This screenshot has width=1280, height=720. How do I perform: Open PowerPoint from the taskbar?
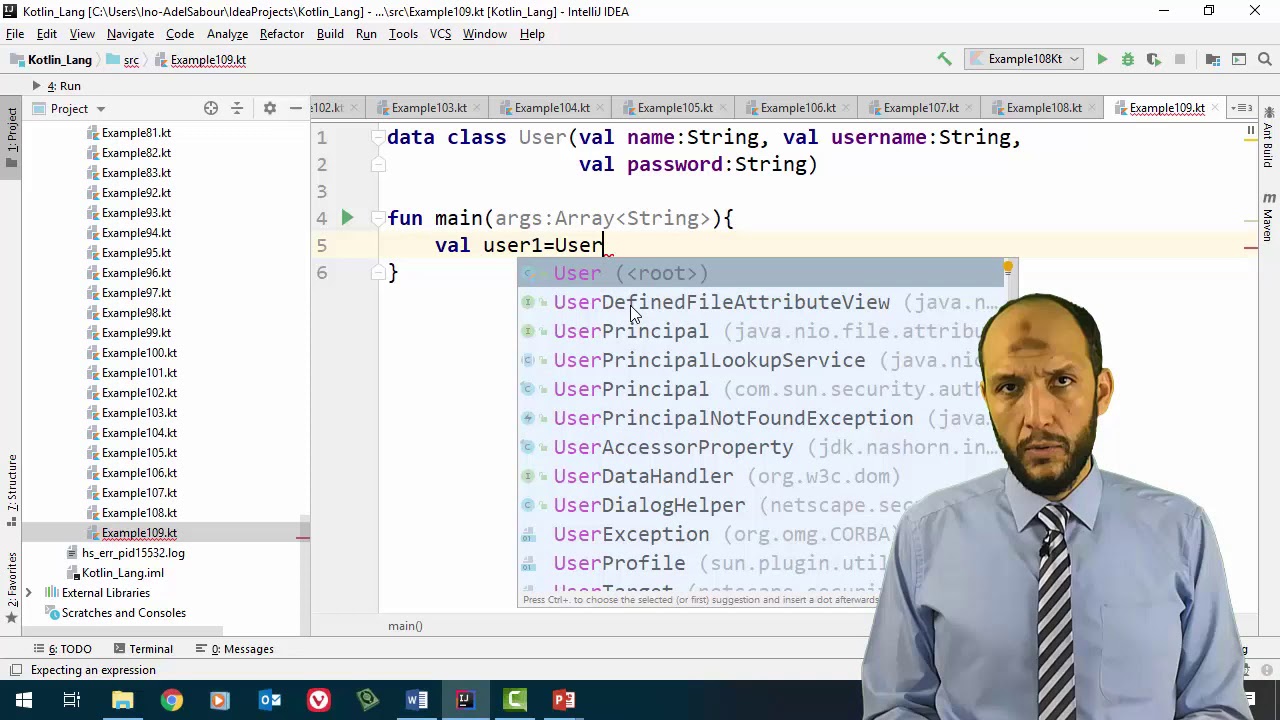click(x=564, y=700)
